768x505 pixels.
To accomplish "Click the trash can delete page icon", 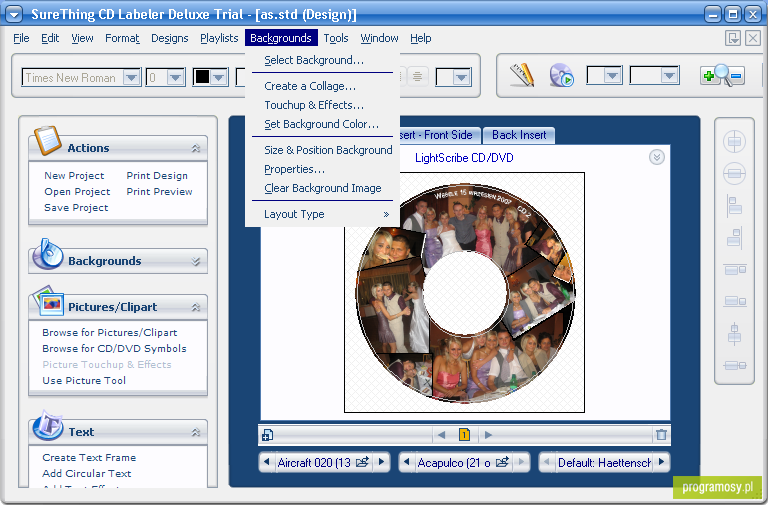I will click(661, 434).
